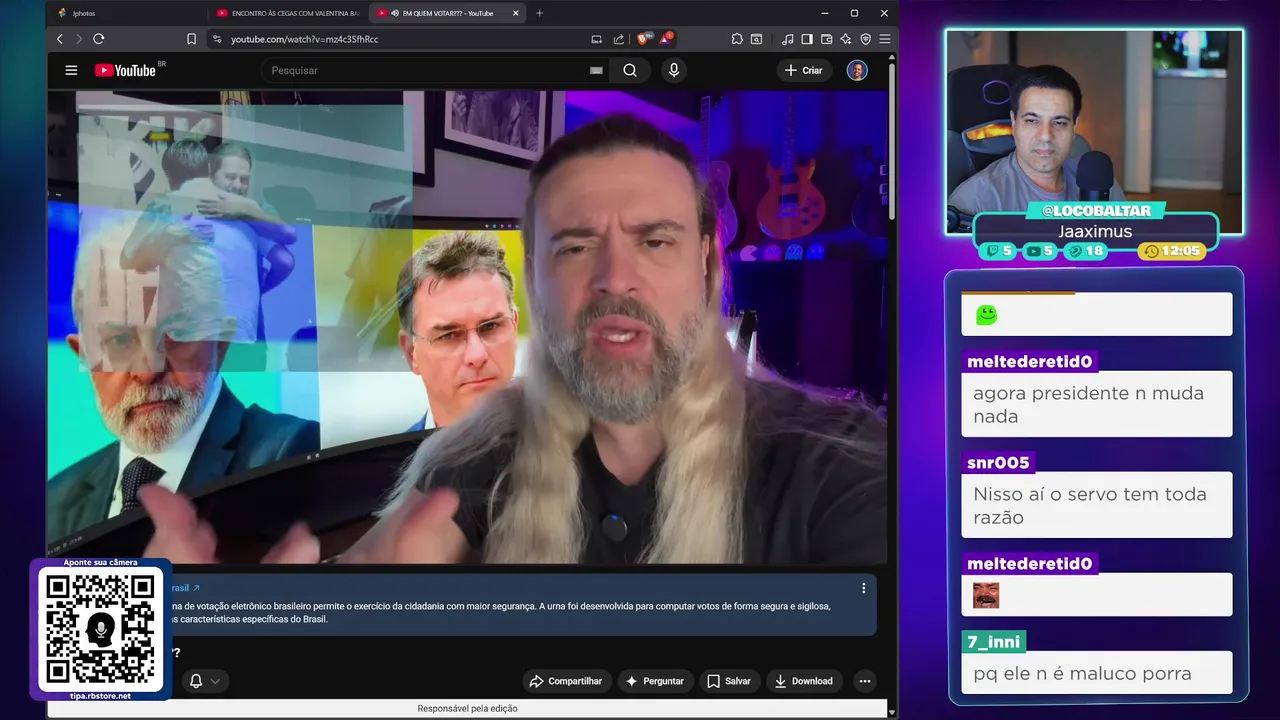Open the browser main menu icon
1280x720 pixels.
[x=884, y=39]
